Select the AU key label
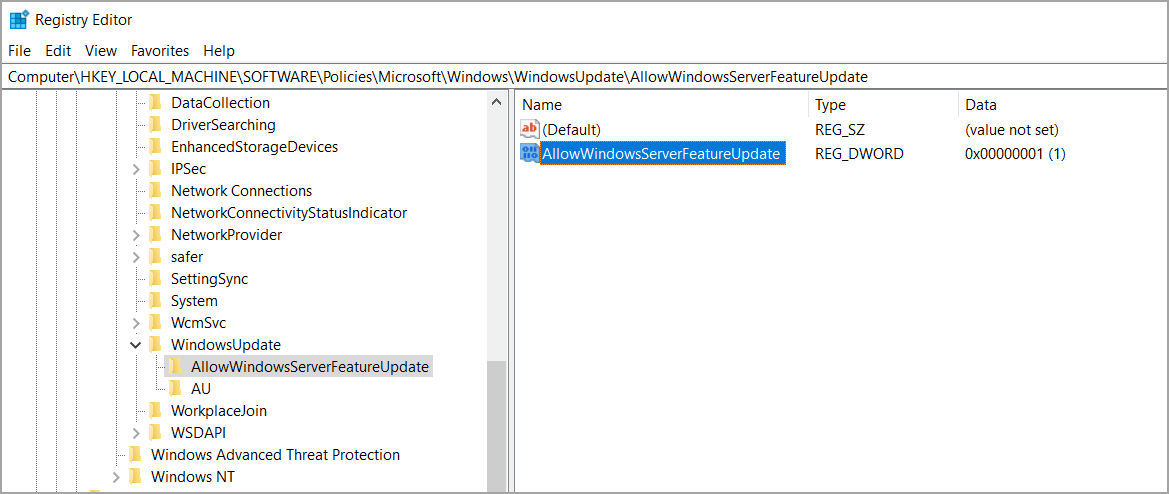This screenshot has height=494, width=1169. click(201, 389)
